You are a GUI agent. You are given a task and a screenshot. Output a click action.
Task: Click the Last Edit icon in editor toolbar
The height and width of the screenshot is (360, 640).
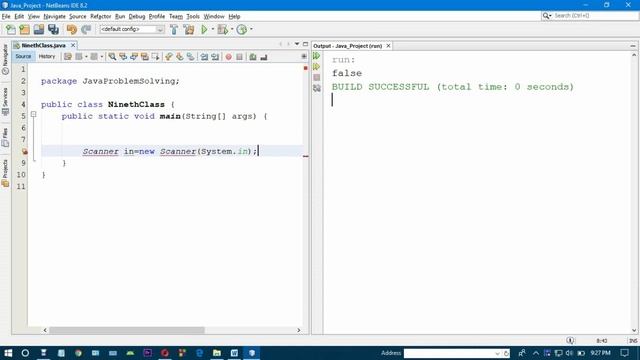tap(68, 57)
